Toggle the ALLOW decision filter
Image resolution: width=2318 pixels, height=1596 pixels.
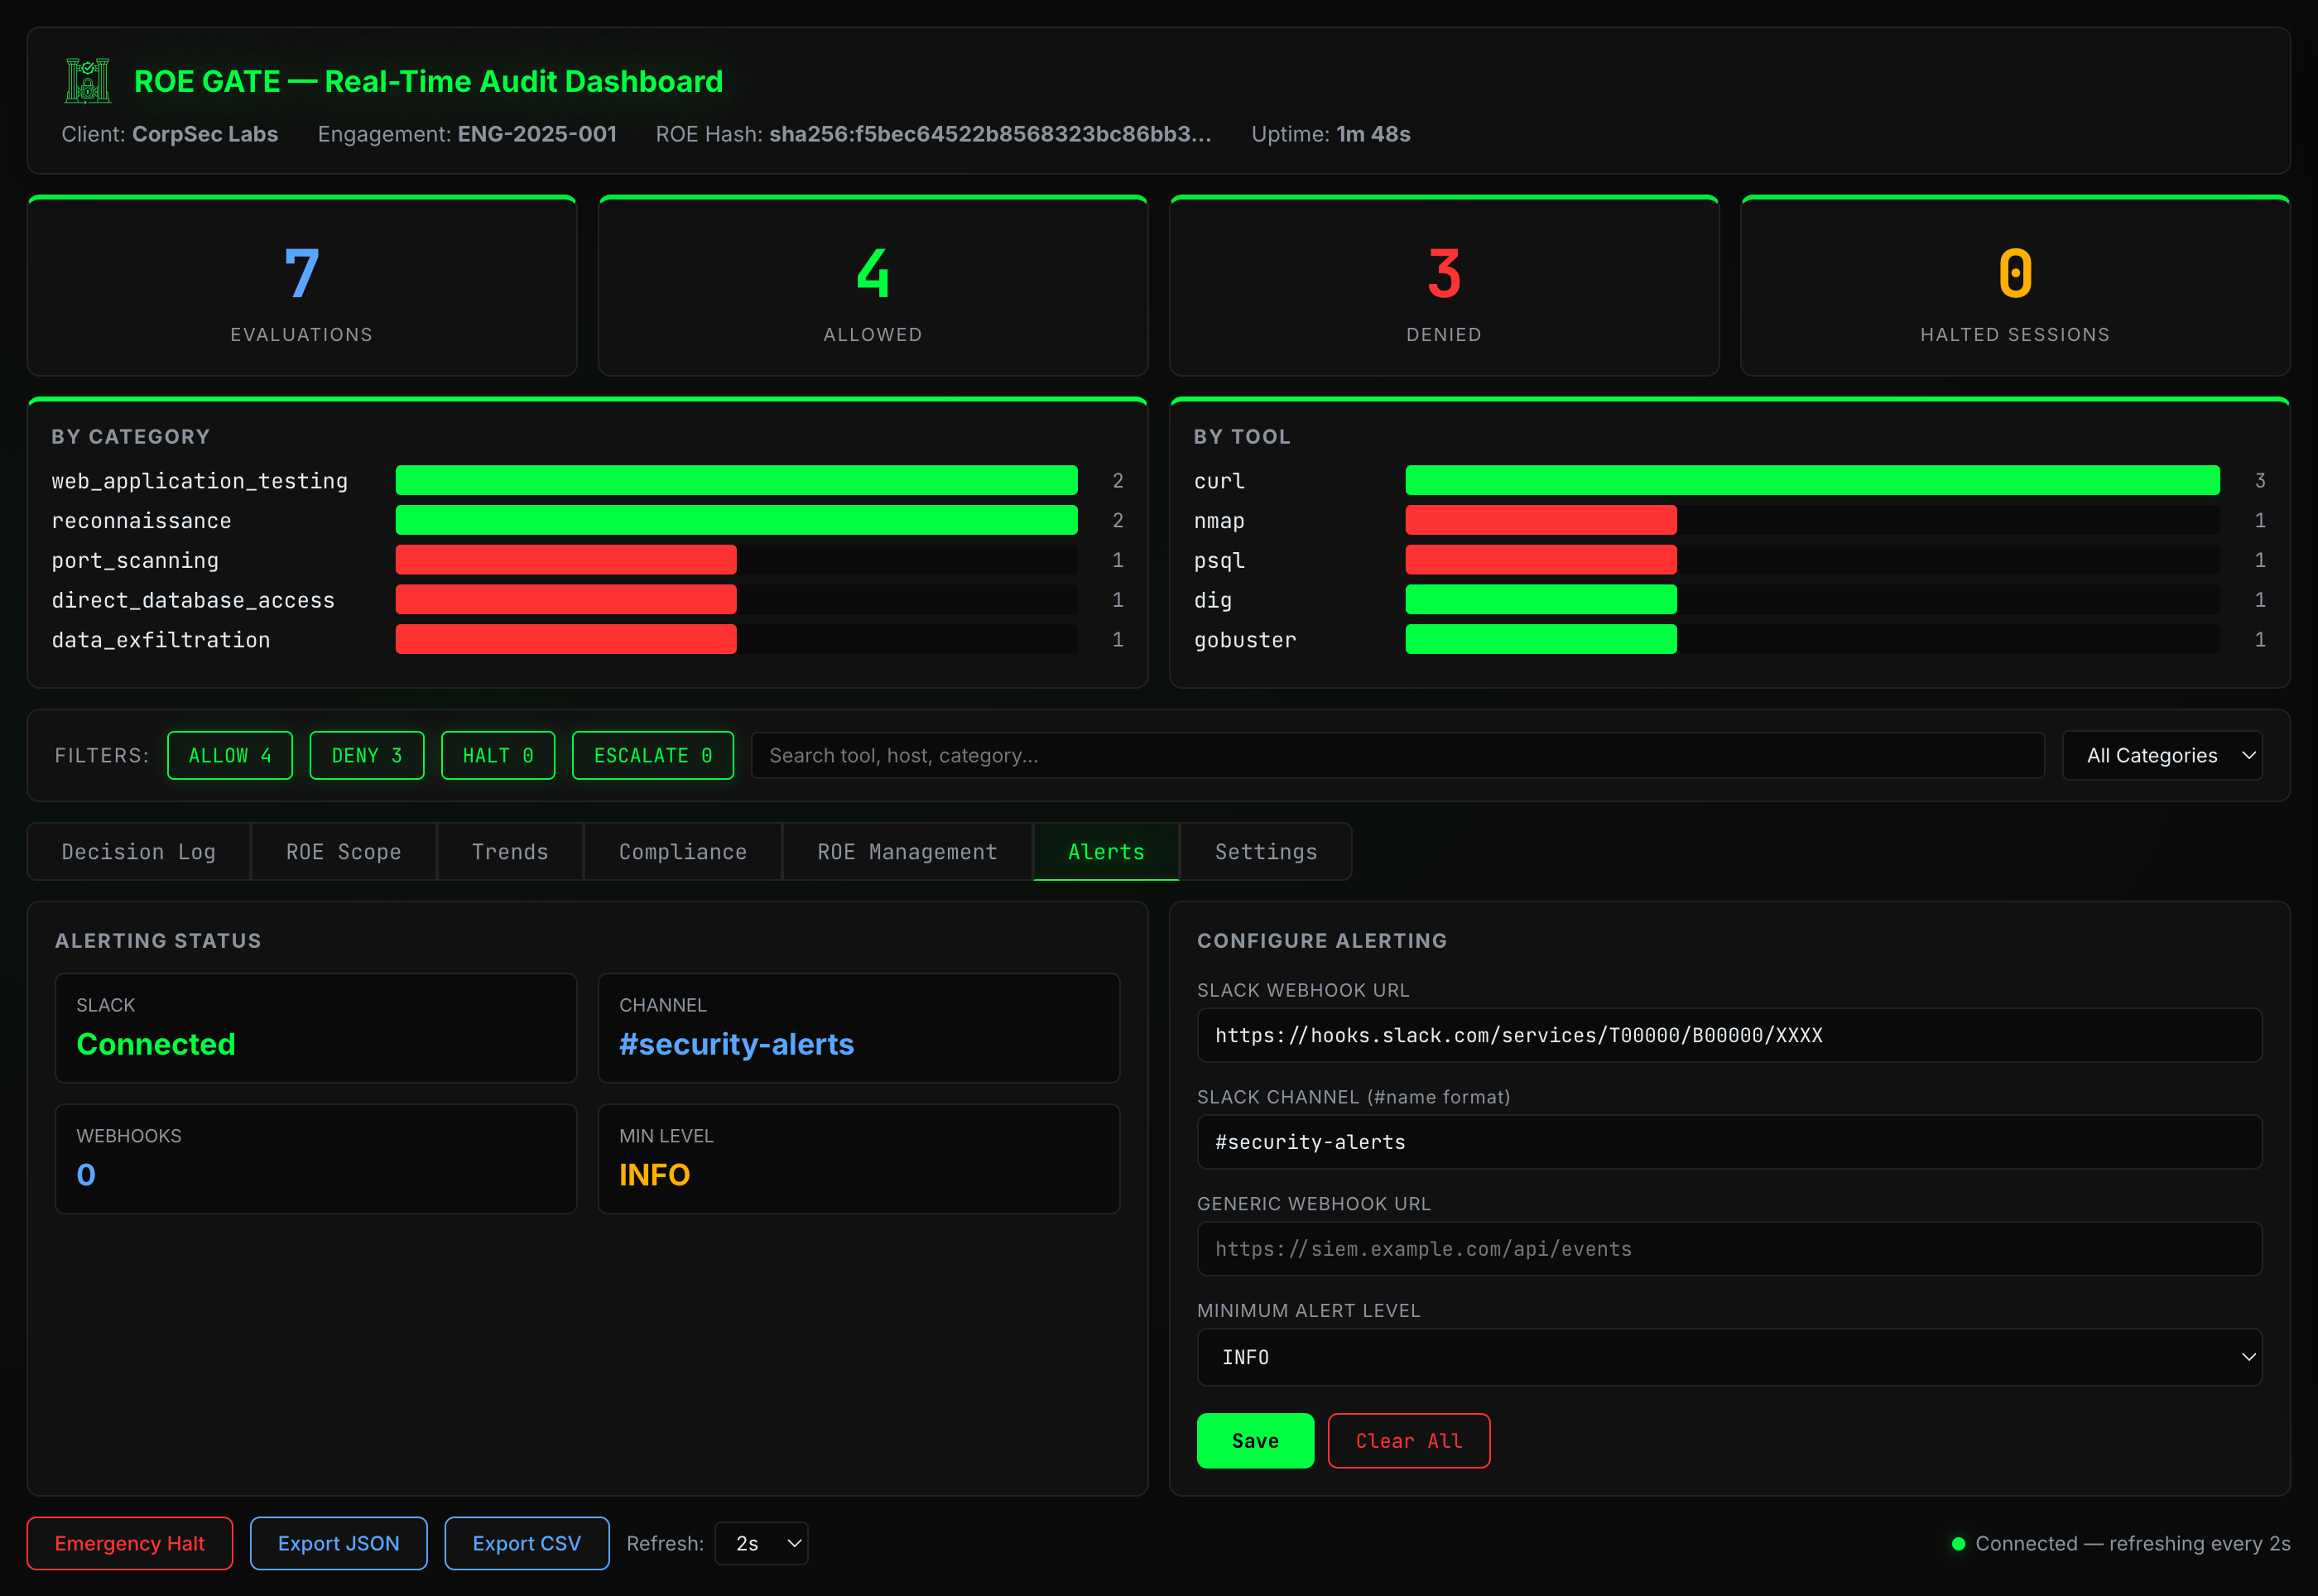point(229,755)
